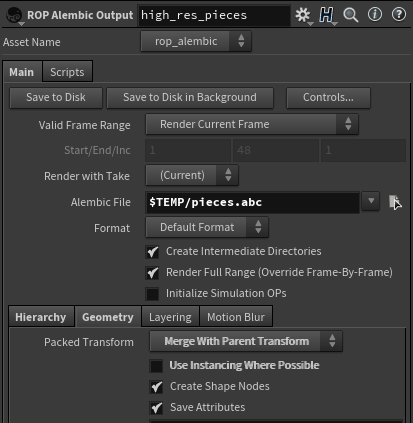The height and width of the screenshot is (423, 413).
Task: Open the node help question icon
Action: (398, 15)
